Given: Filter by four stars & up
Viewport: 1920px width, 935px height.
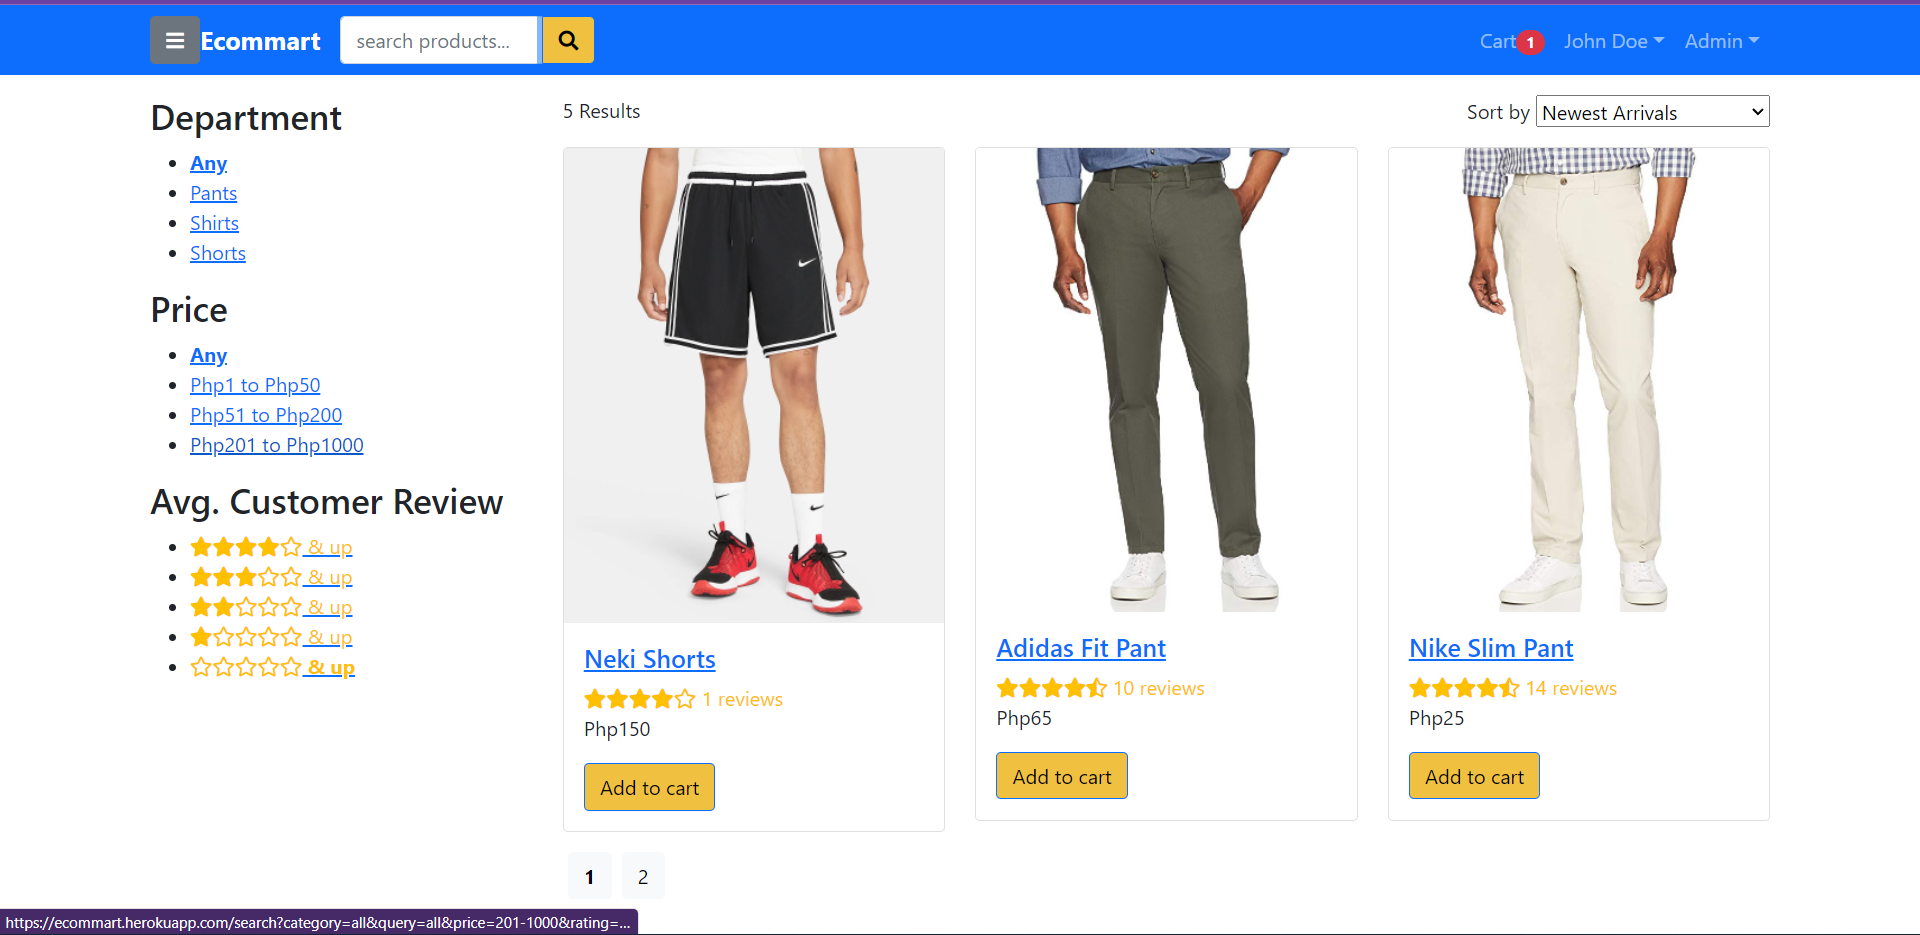Looking at the screenshot, I should pyautogui.click(x=271, y=547).
